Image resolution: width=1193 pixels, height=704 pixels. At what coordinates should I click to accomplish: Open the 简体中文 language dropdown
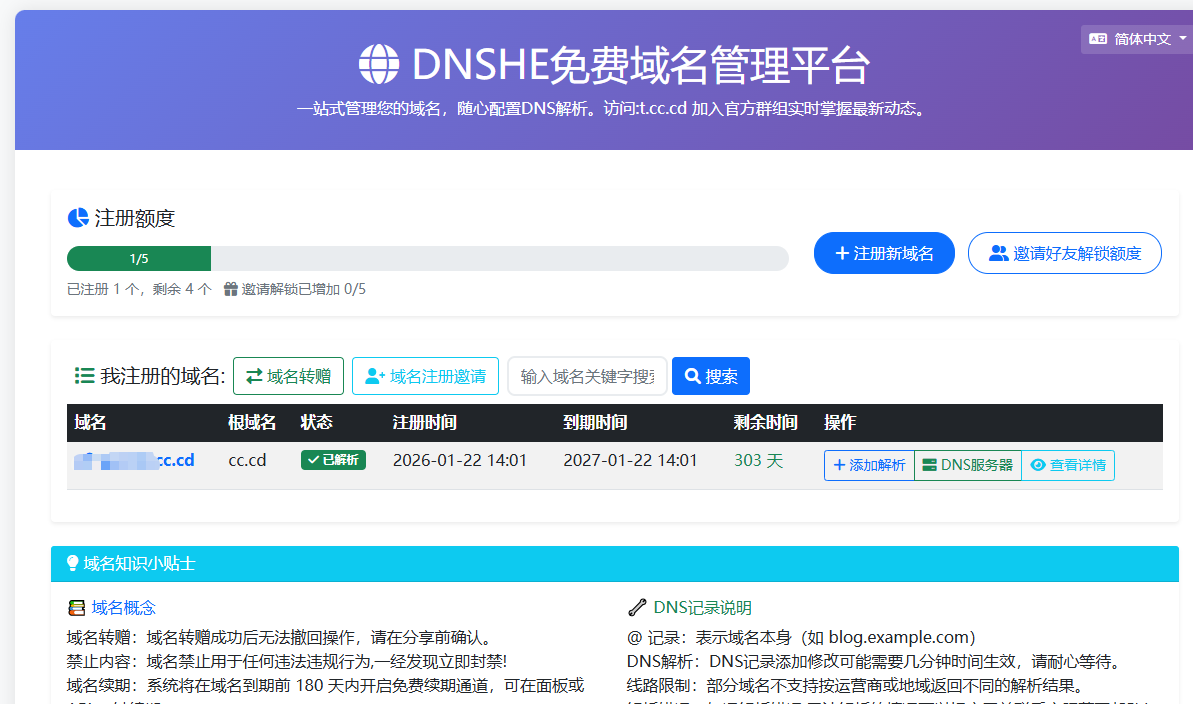point(1137,39)
